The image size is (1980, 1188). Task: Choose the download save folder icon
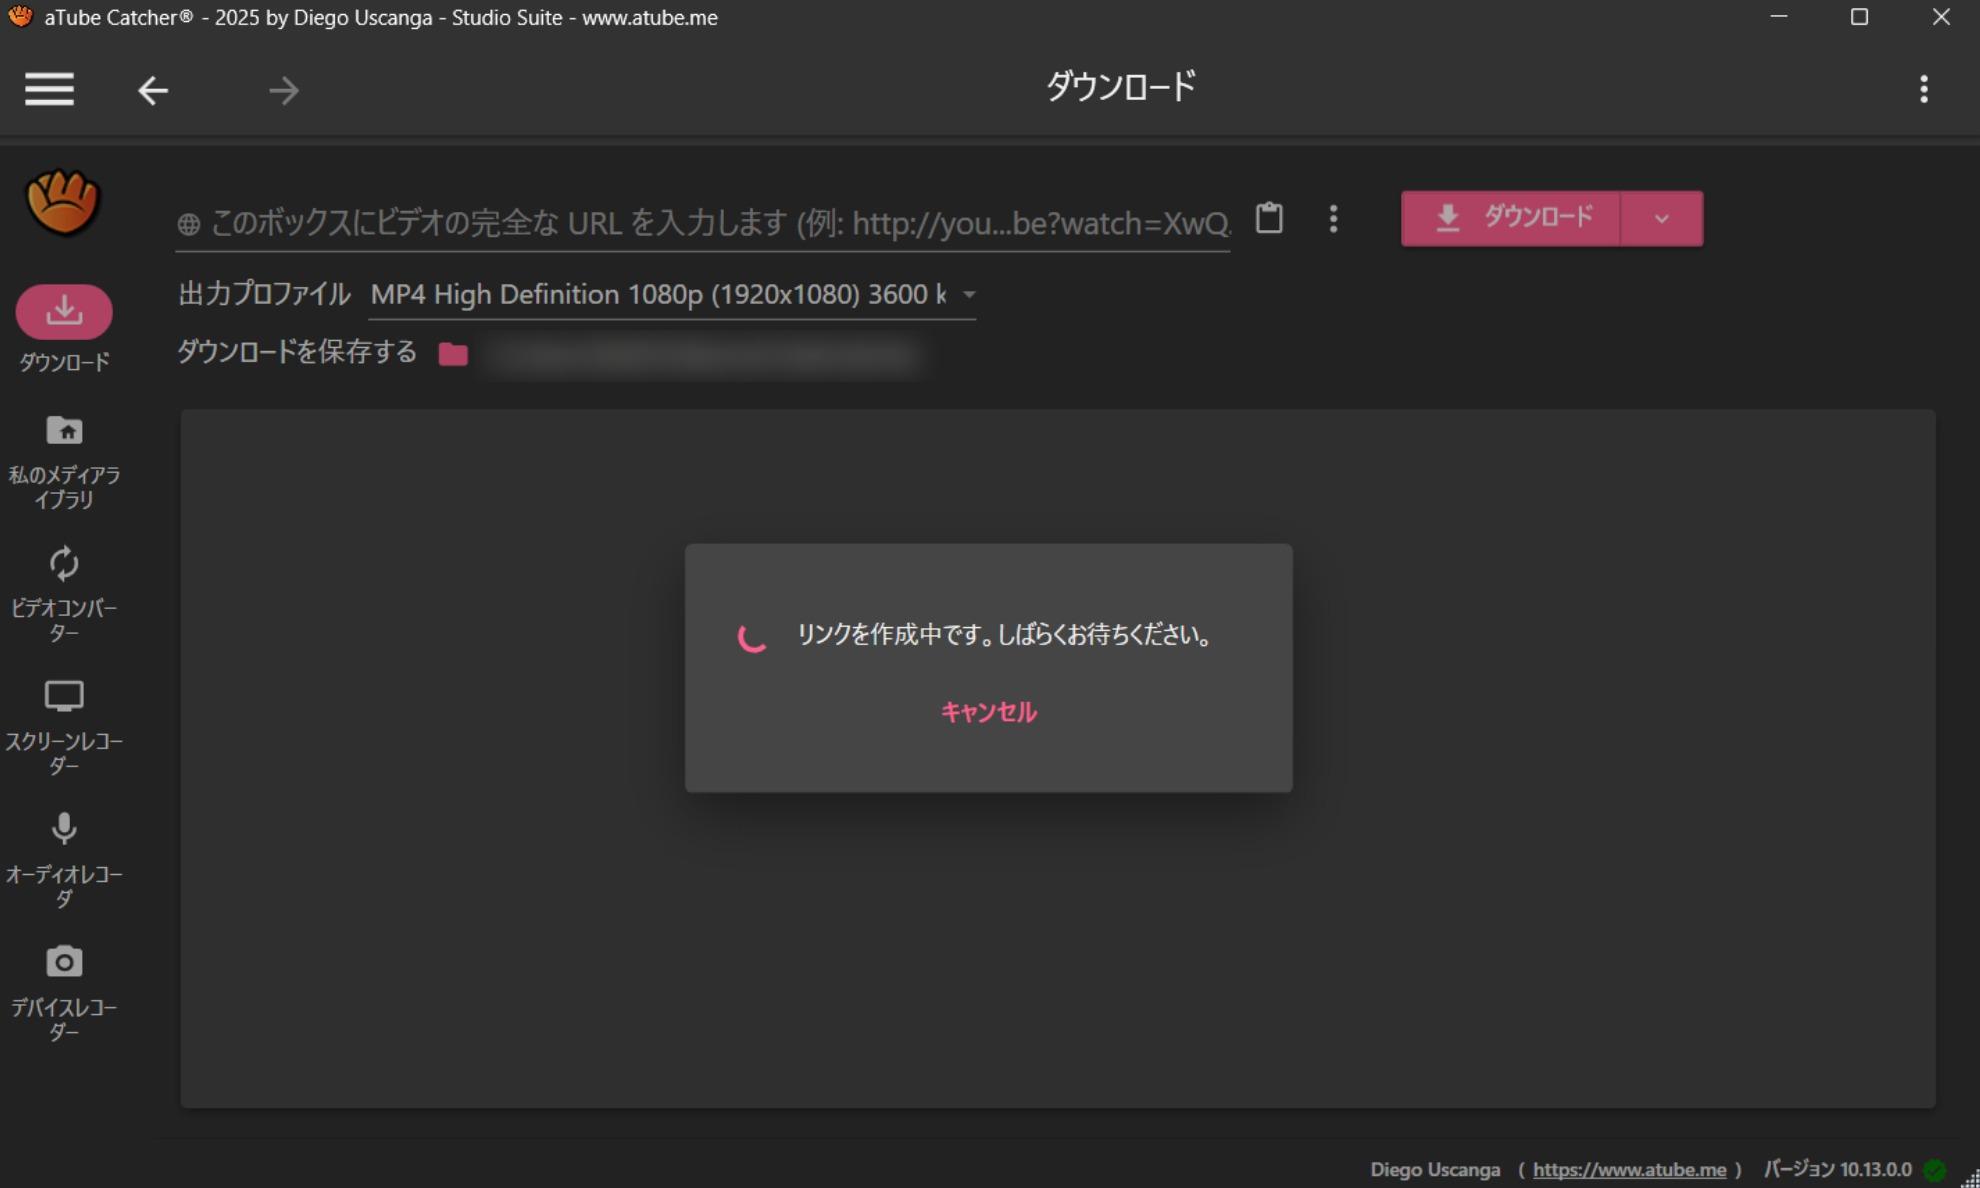[453, 354]
